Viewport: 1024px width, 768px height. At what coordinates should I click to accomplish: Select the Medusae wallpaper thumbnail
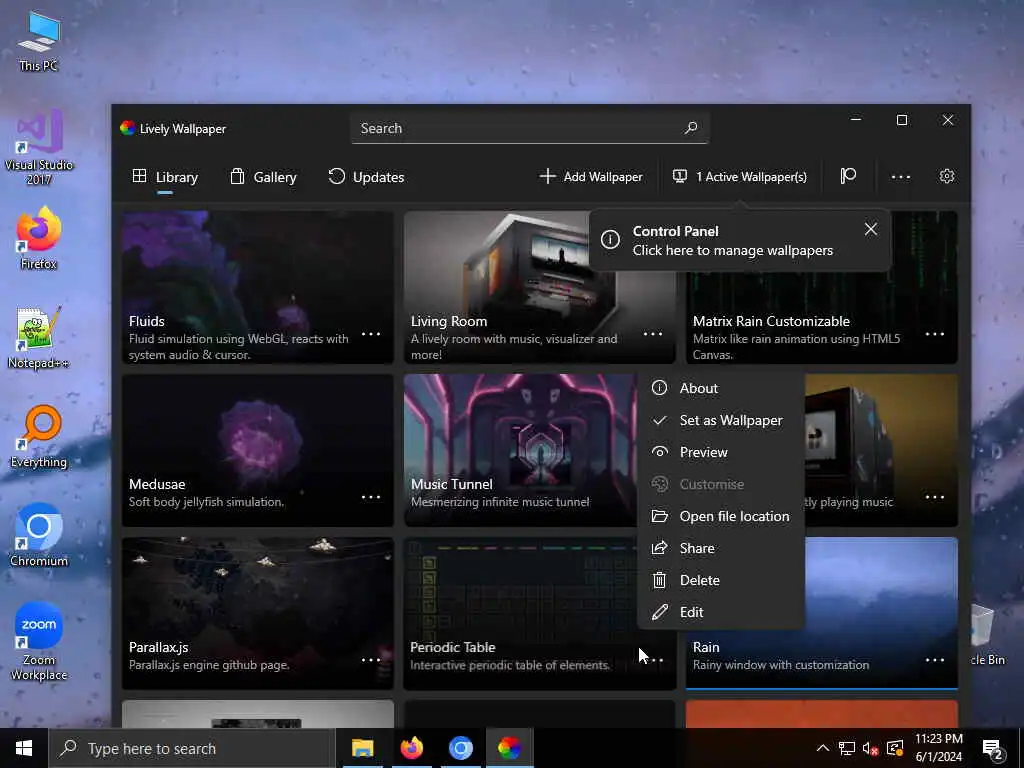[x=257, y=450]
